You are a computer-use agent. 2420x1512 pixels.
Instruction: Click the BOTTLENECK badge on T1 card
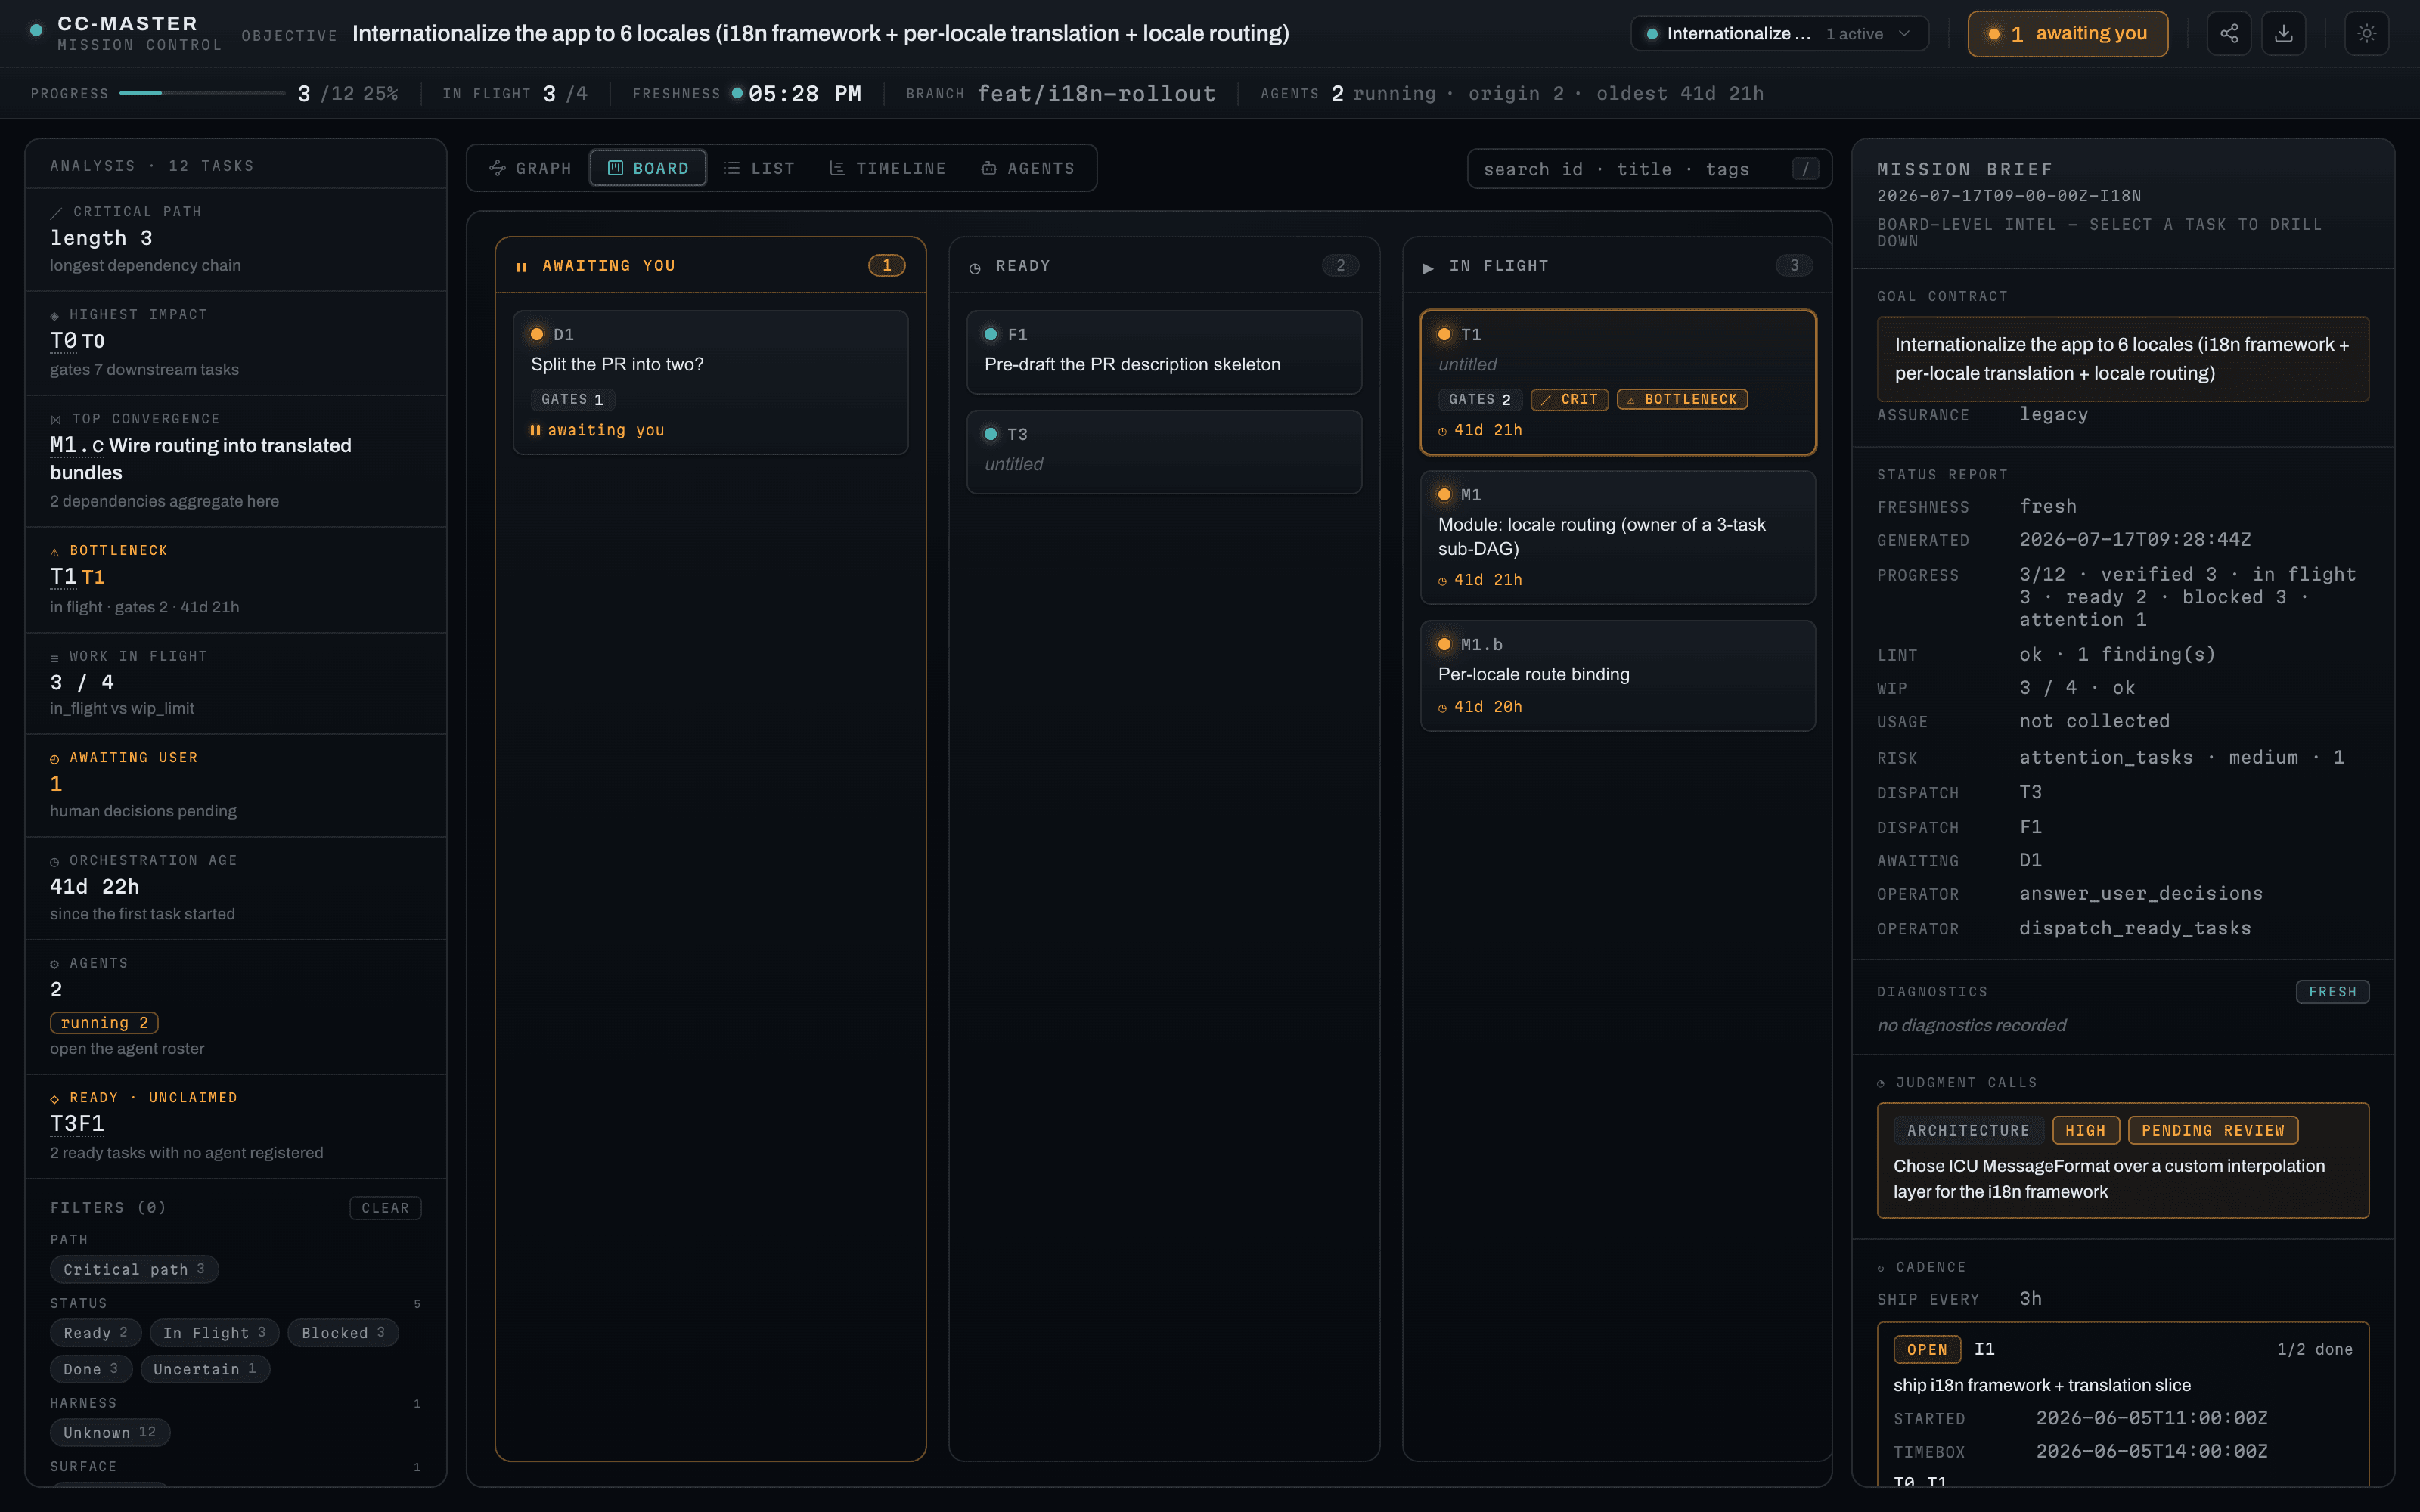pos(1682,399)
